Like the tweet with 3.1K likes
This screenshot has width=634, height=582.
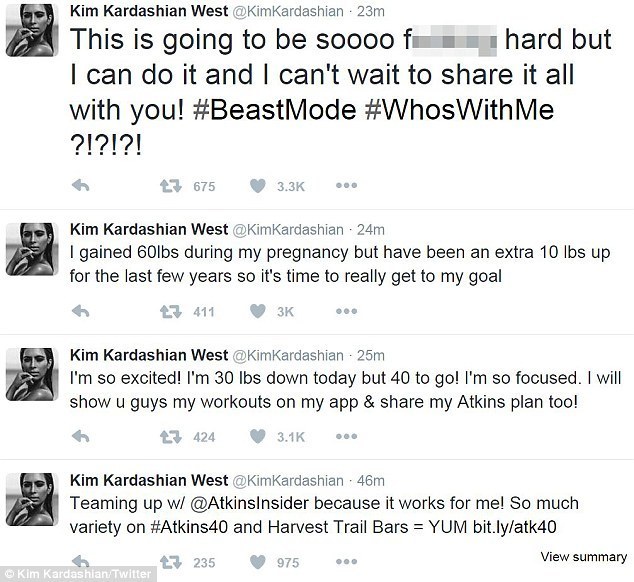point(258,436)
